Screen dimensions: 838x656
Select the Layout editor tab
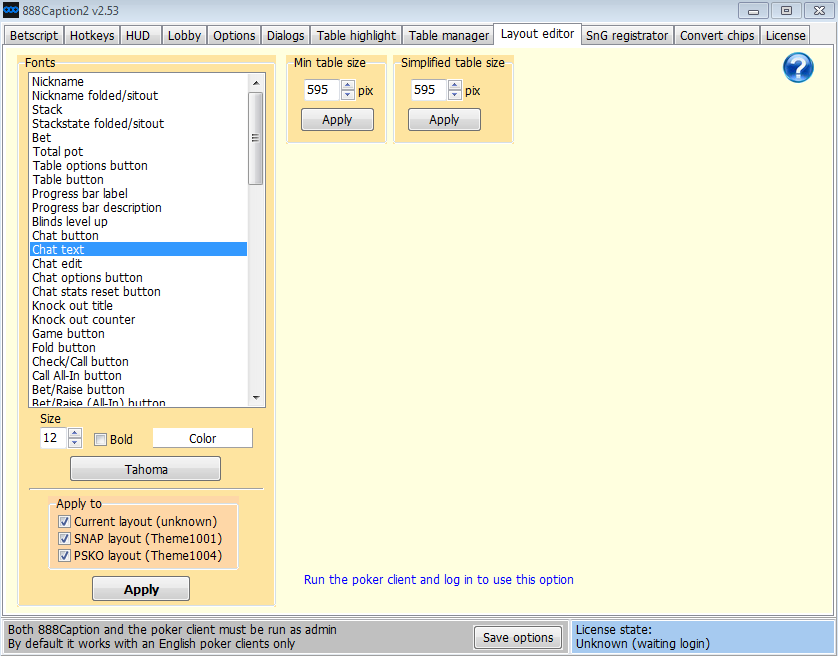pyautogui.click(x=537, y=34)
